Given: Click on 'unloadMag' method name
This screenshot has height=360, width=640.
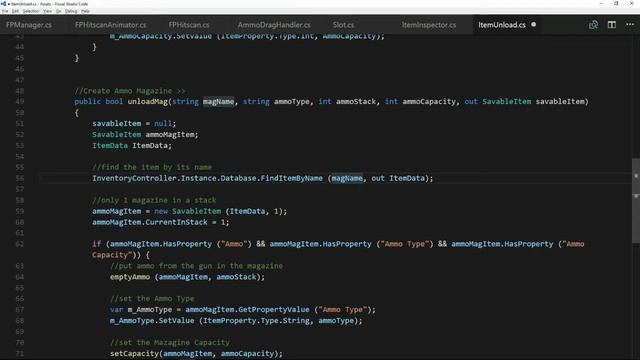Looking at the screenshot, I should (x=148, y=102).
